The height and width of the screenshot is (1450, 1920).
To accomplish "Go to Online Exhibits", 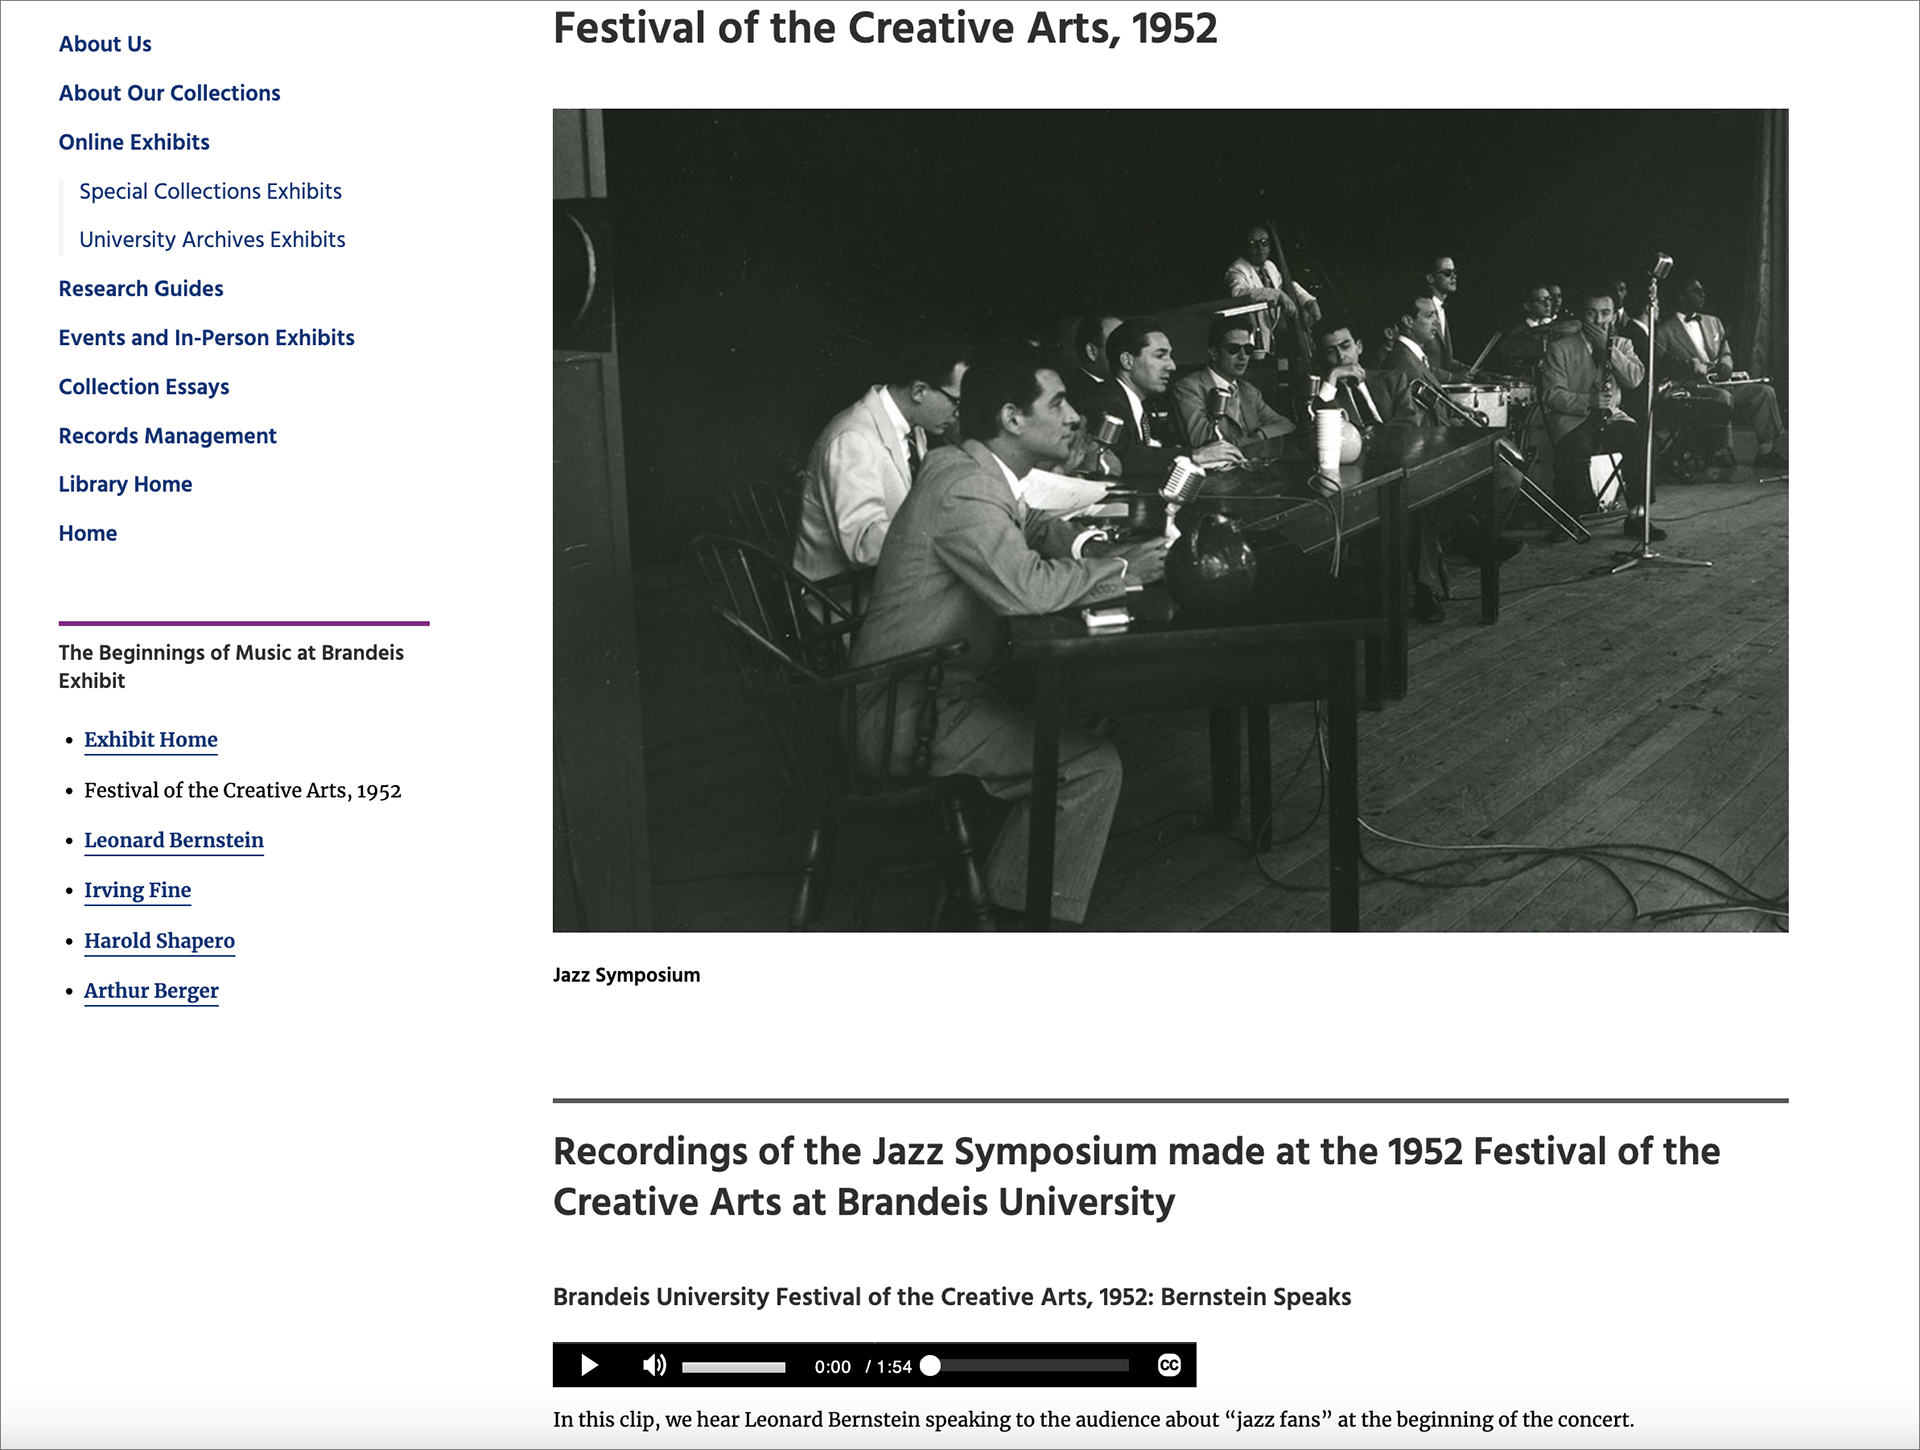I will point(134,142).
